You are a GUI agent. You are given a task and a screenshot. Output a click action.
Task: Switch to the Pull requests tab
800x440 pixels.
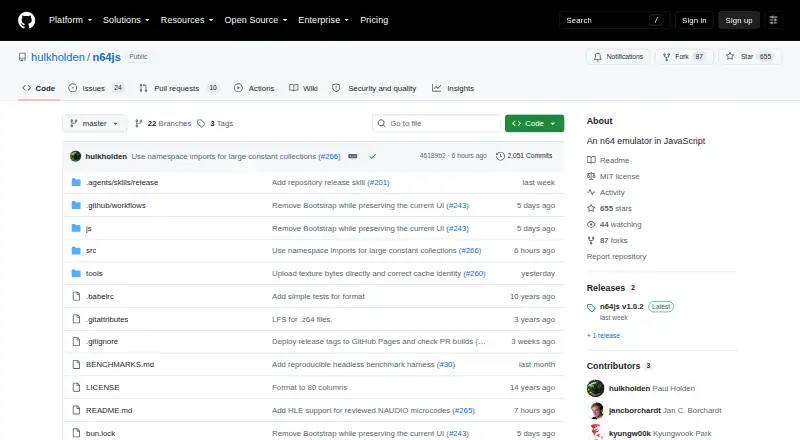pyautogui.click(x=179, y=88)
